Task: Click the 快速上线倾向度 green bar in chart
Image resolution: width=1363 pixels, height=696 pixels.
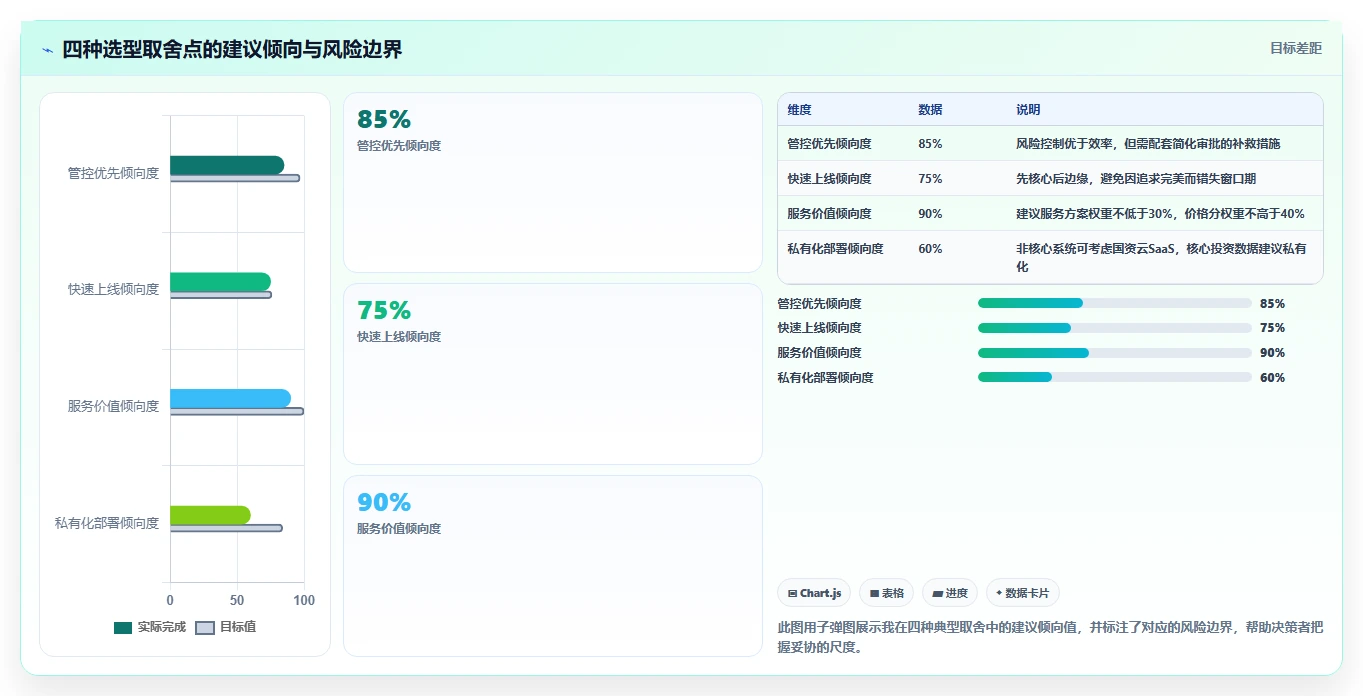Action: click(x=220, y=282)
